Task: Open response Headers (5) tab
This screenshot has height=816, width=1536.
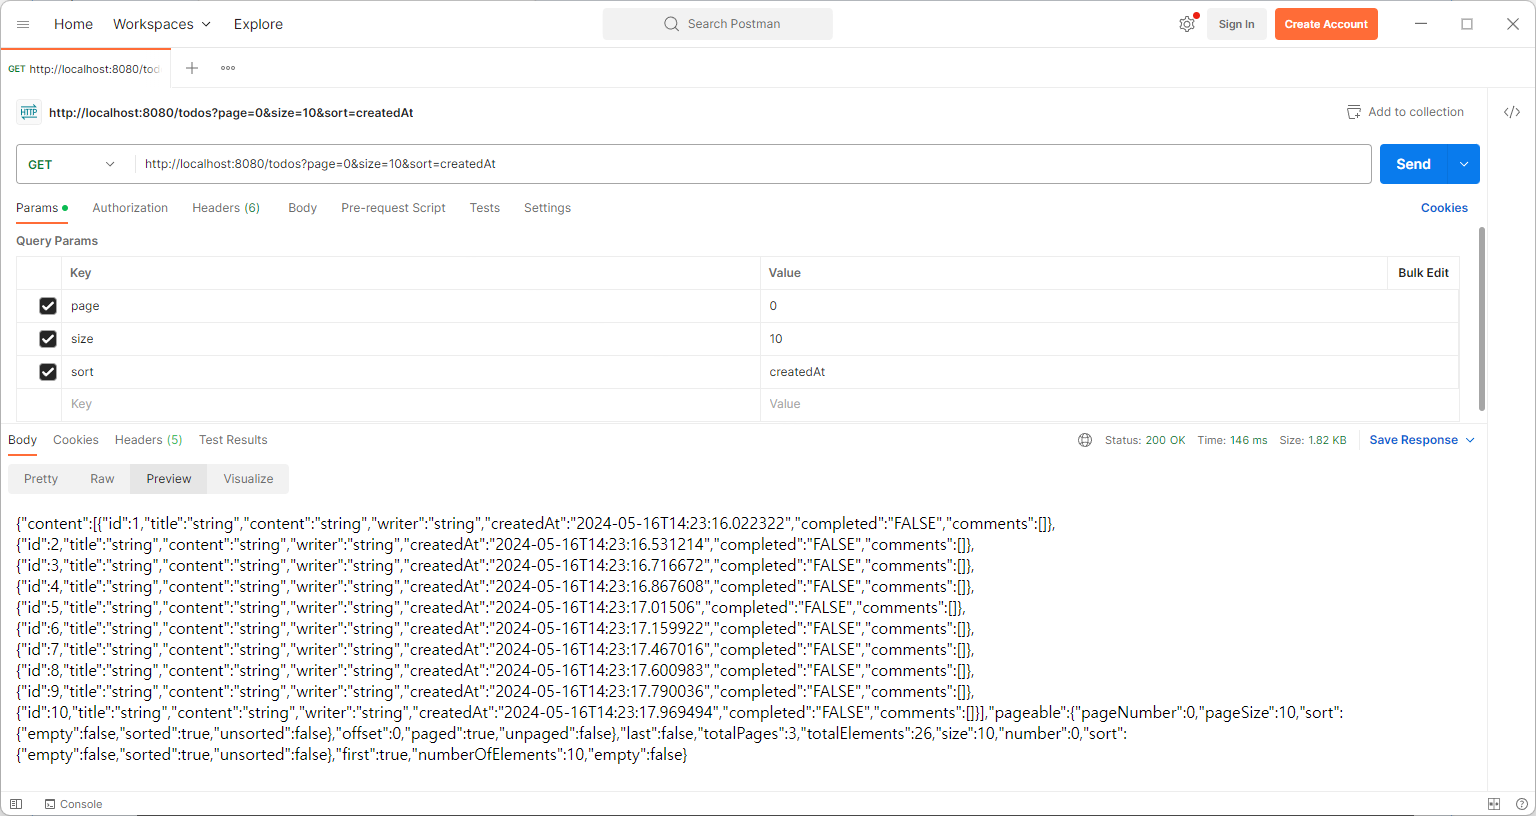Action: click(149, 440)
